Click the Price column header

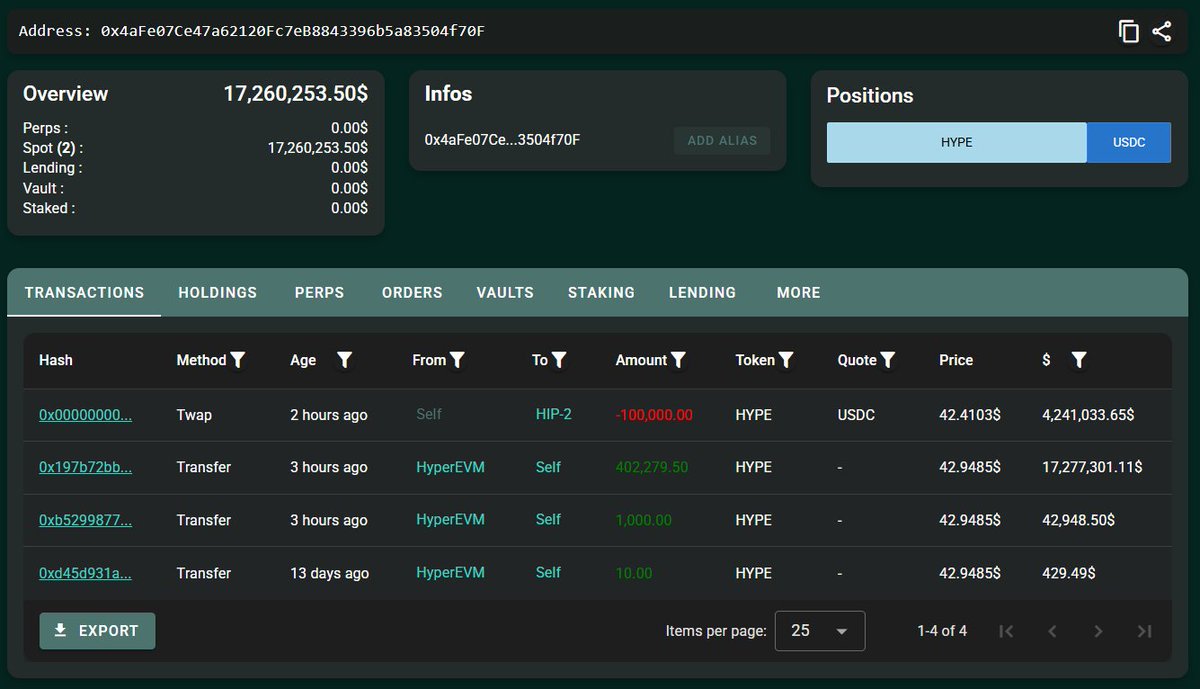click(956, 360)
